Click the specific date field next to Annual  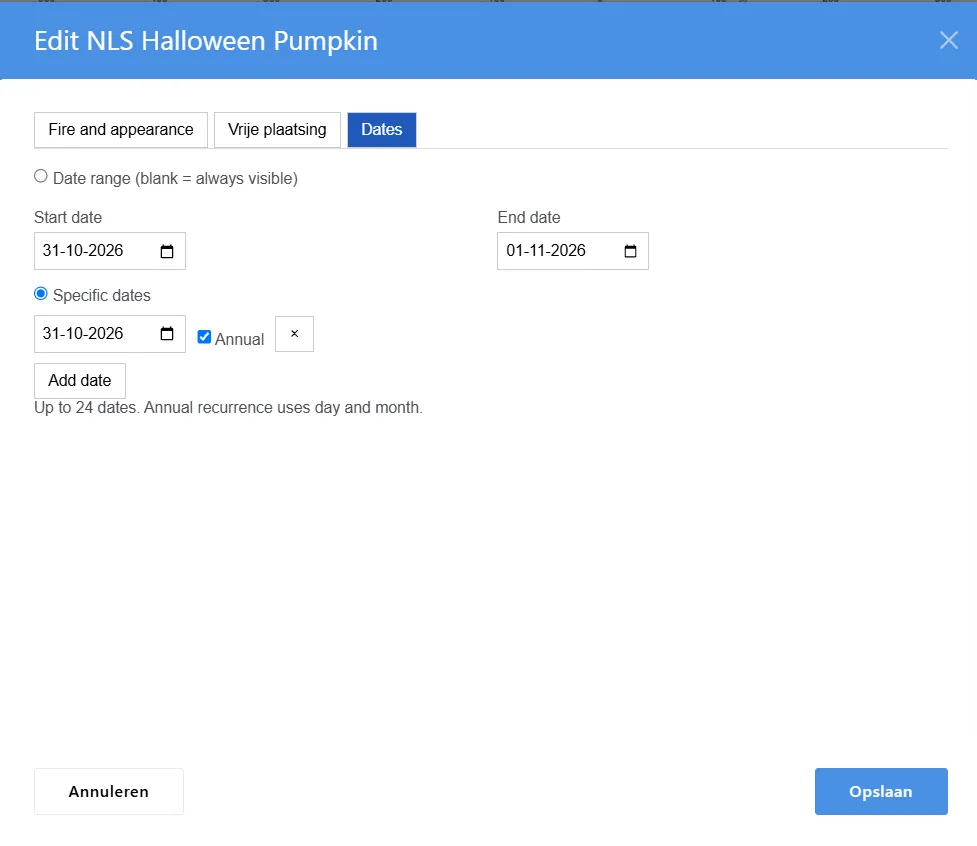click(110, 334)
